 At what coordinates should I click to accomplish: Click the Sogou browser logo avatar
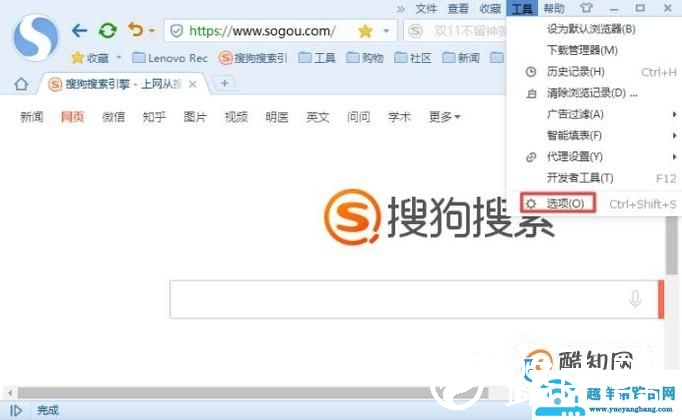pos(36,37)
